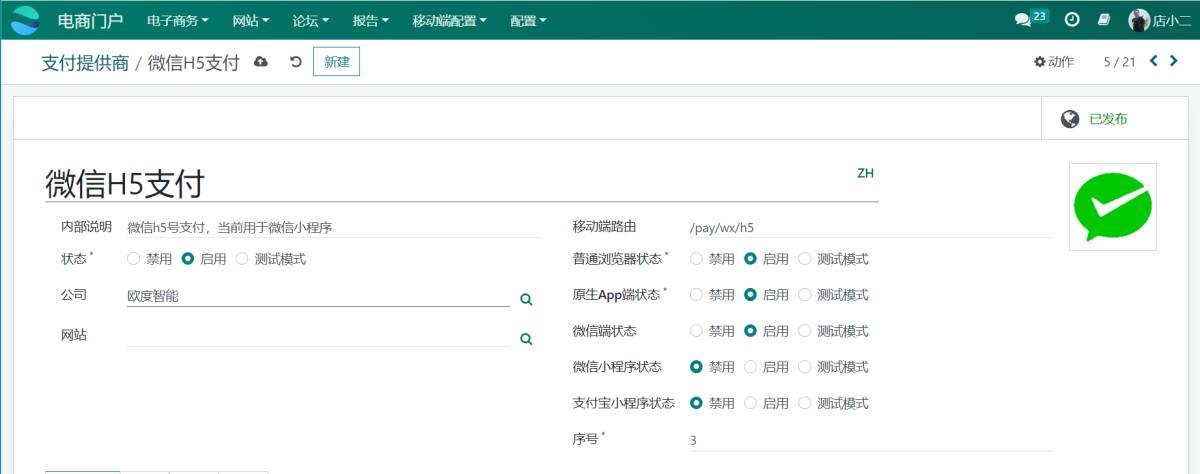Edit the 序号 field value 3
Image resolution: width=1200 pixels, height=474 pixels.
[871, 440]
